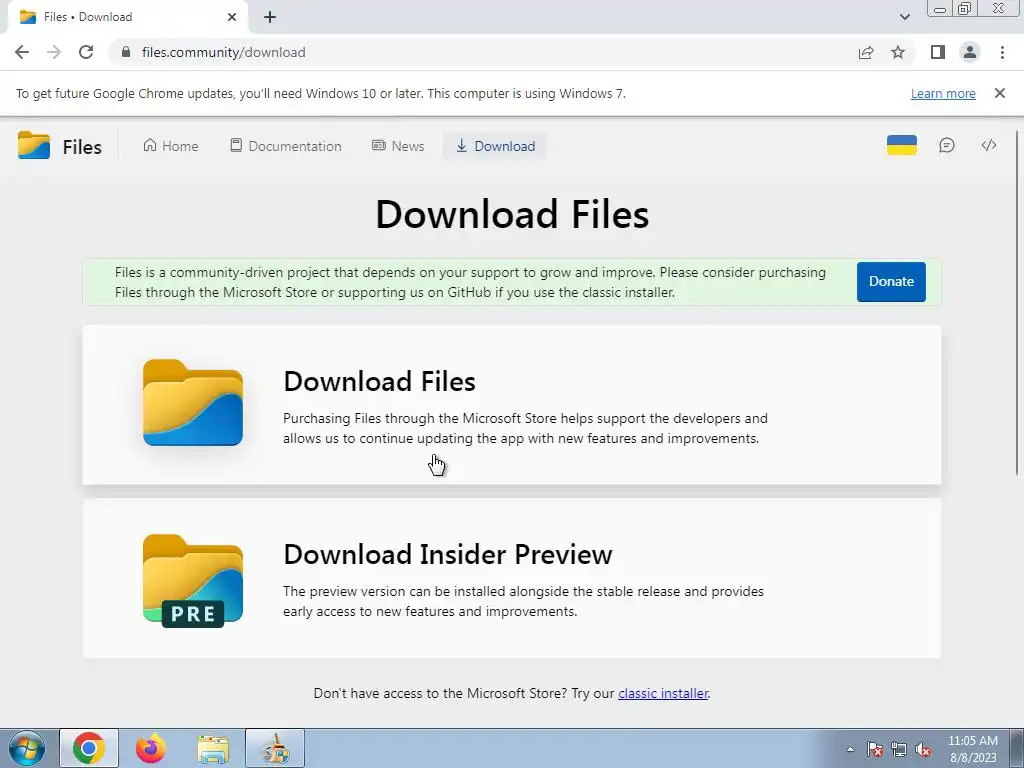Click the muted volume tray icon

point(923,749)
